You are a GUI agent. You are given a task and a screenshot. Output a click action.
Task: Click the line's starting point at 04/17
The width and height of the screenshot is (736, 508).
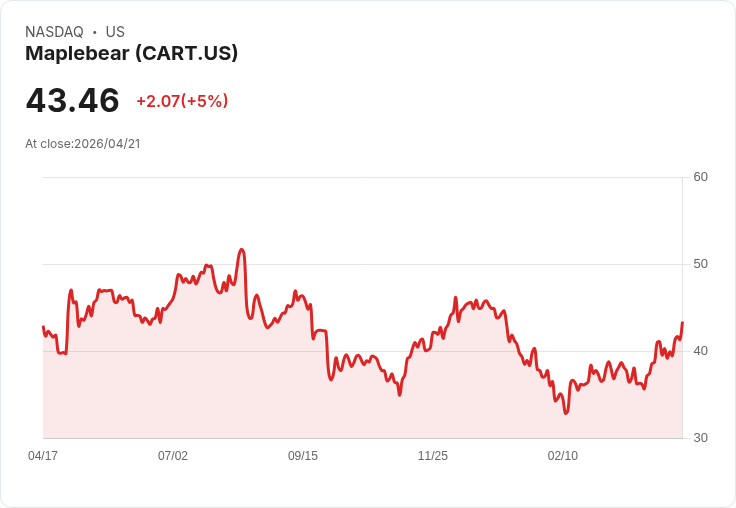43,327
